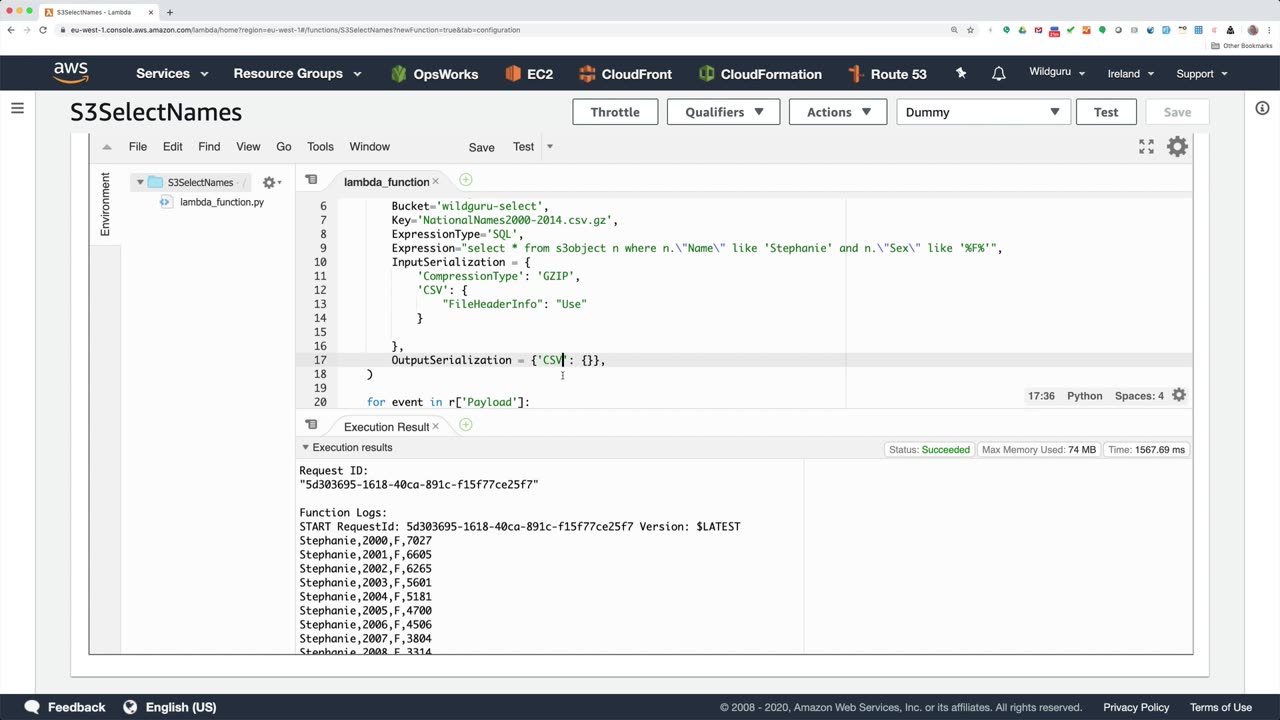Viewport: 1280px width, 720px height.
Task: Open the AWS hamburger side menu
Action: click(17, 108)
